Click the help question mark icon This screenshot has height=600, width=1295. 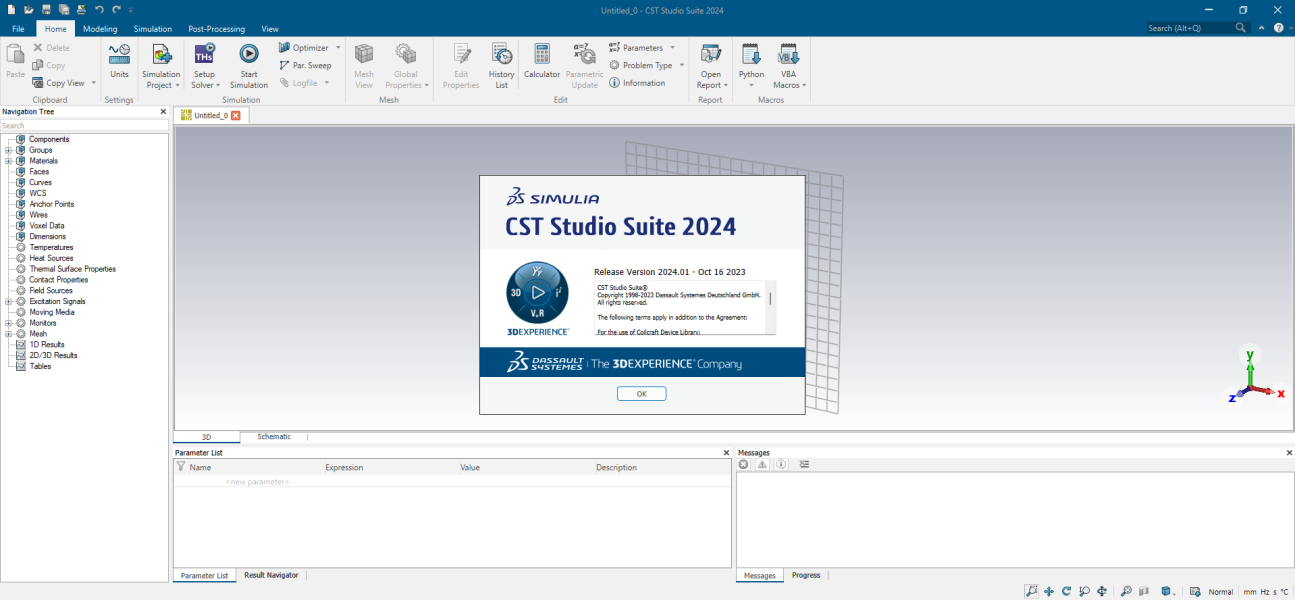(x=1278, y=28)
